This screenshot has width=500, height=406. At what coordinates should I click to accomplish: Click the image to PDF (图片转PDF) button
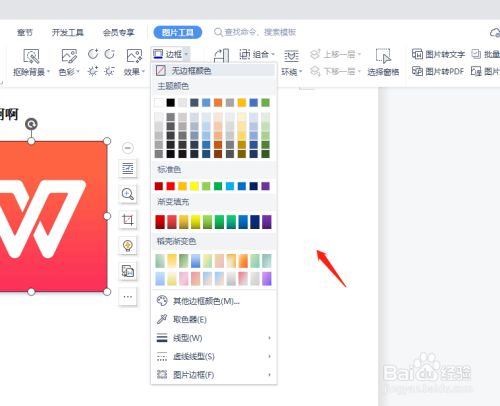(438, 71)
